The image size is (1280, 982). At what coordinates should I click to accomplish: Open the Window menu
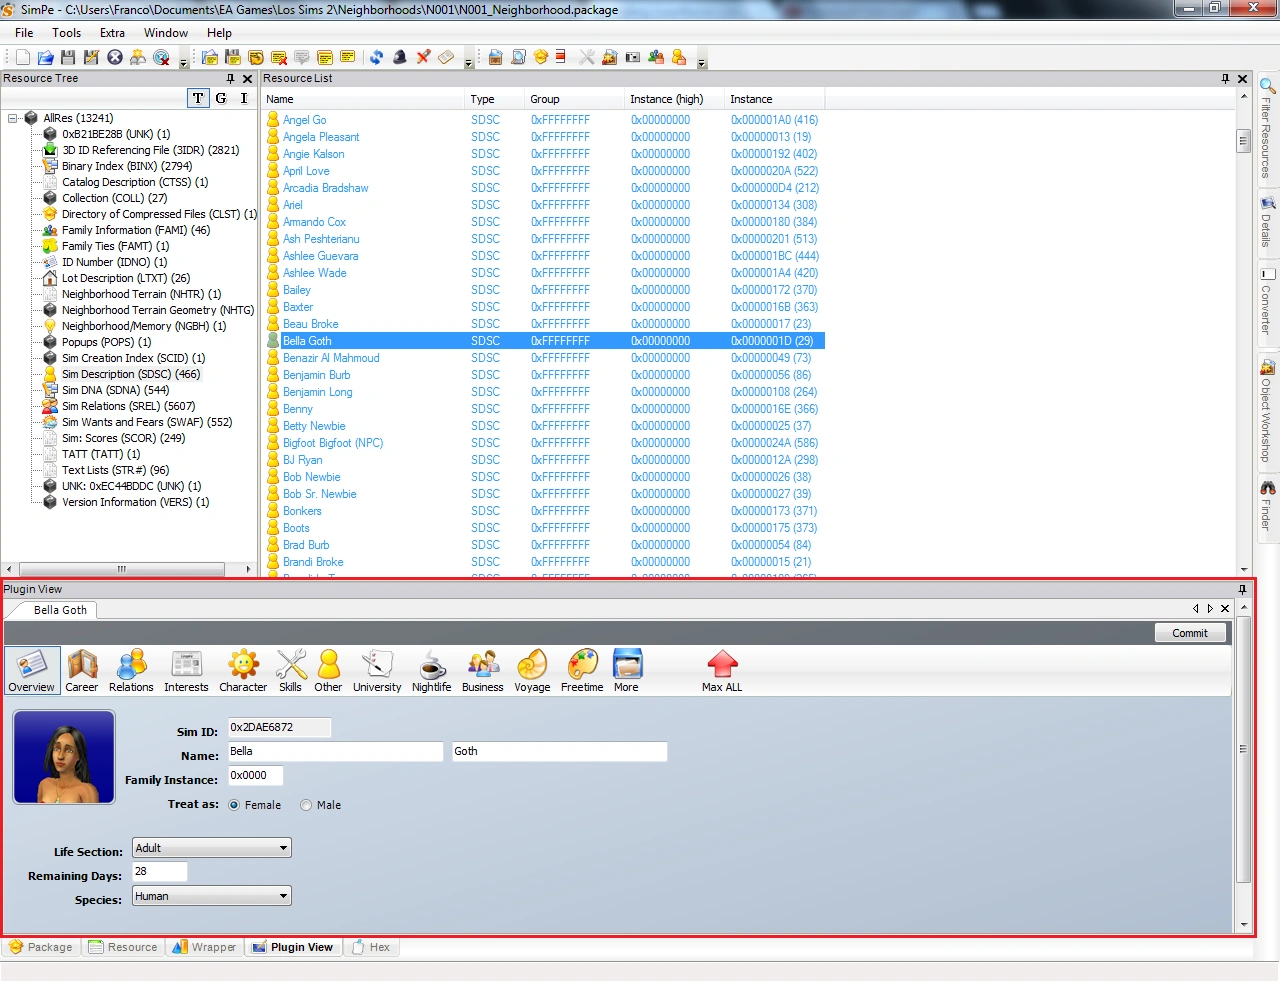[x=166, y=33]
